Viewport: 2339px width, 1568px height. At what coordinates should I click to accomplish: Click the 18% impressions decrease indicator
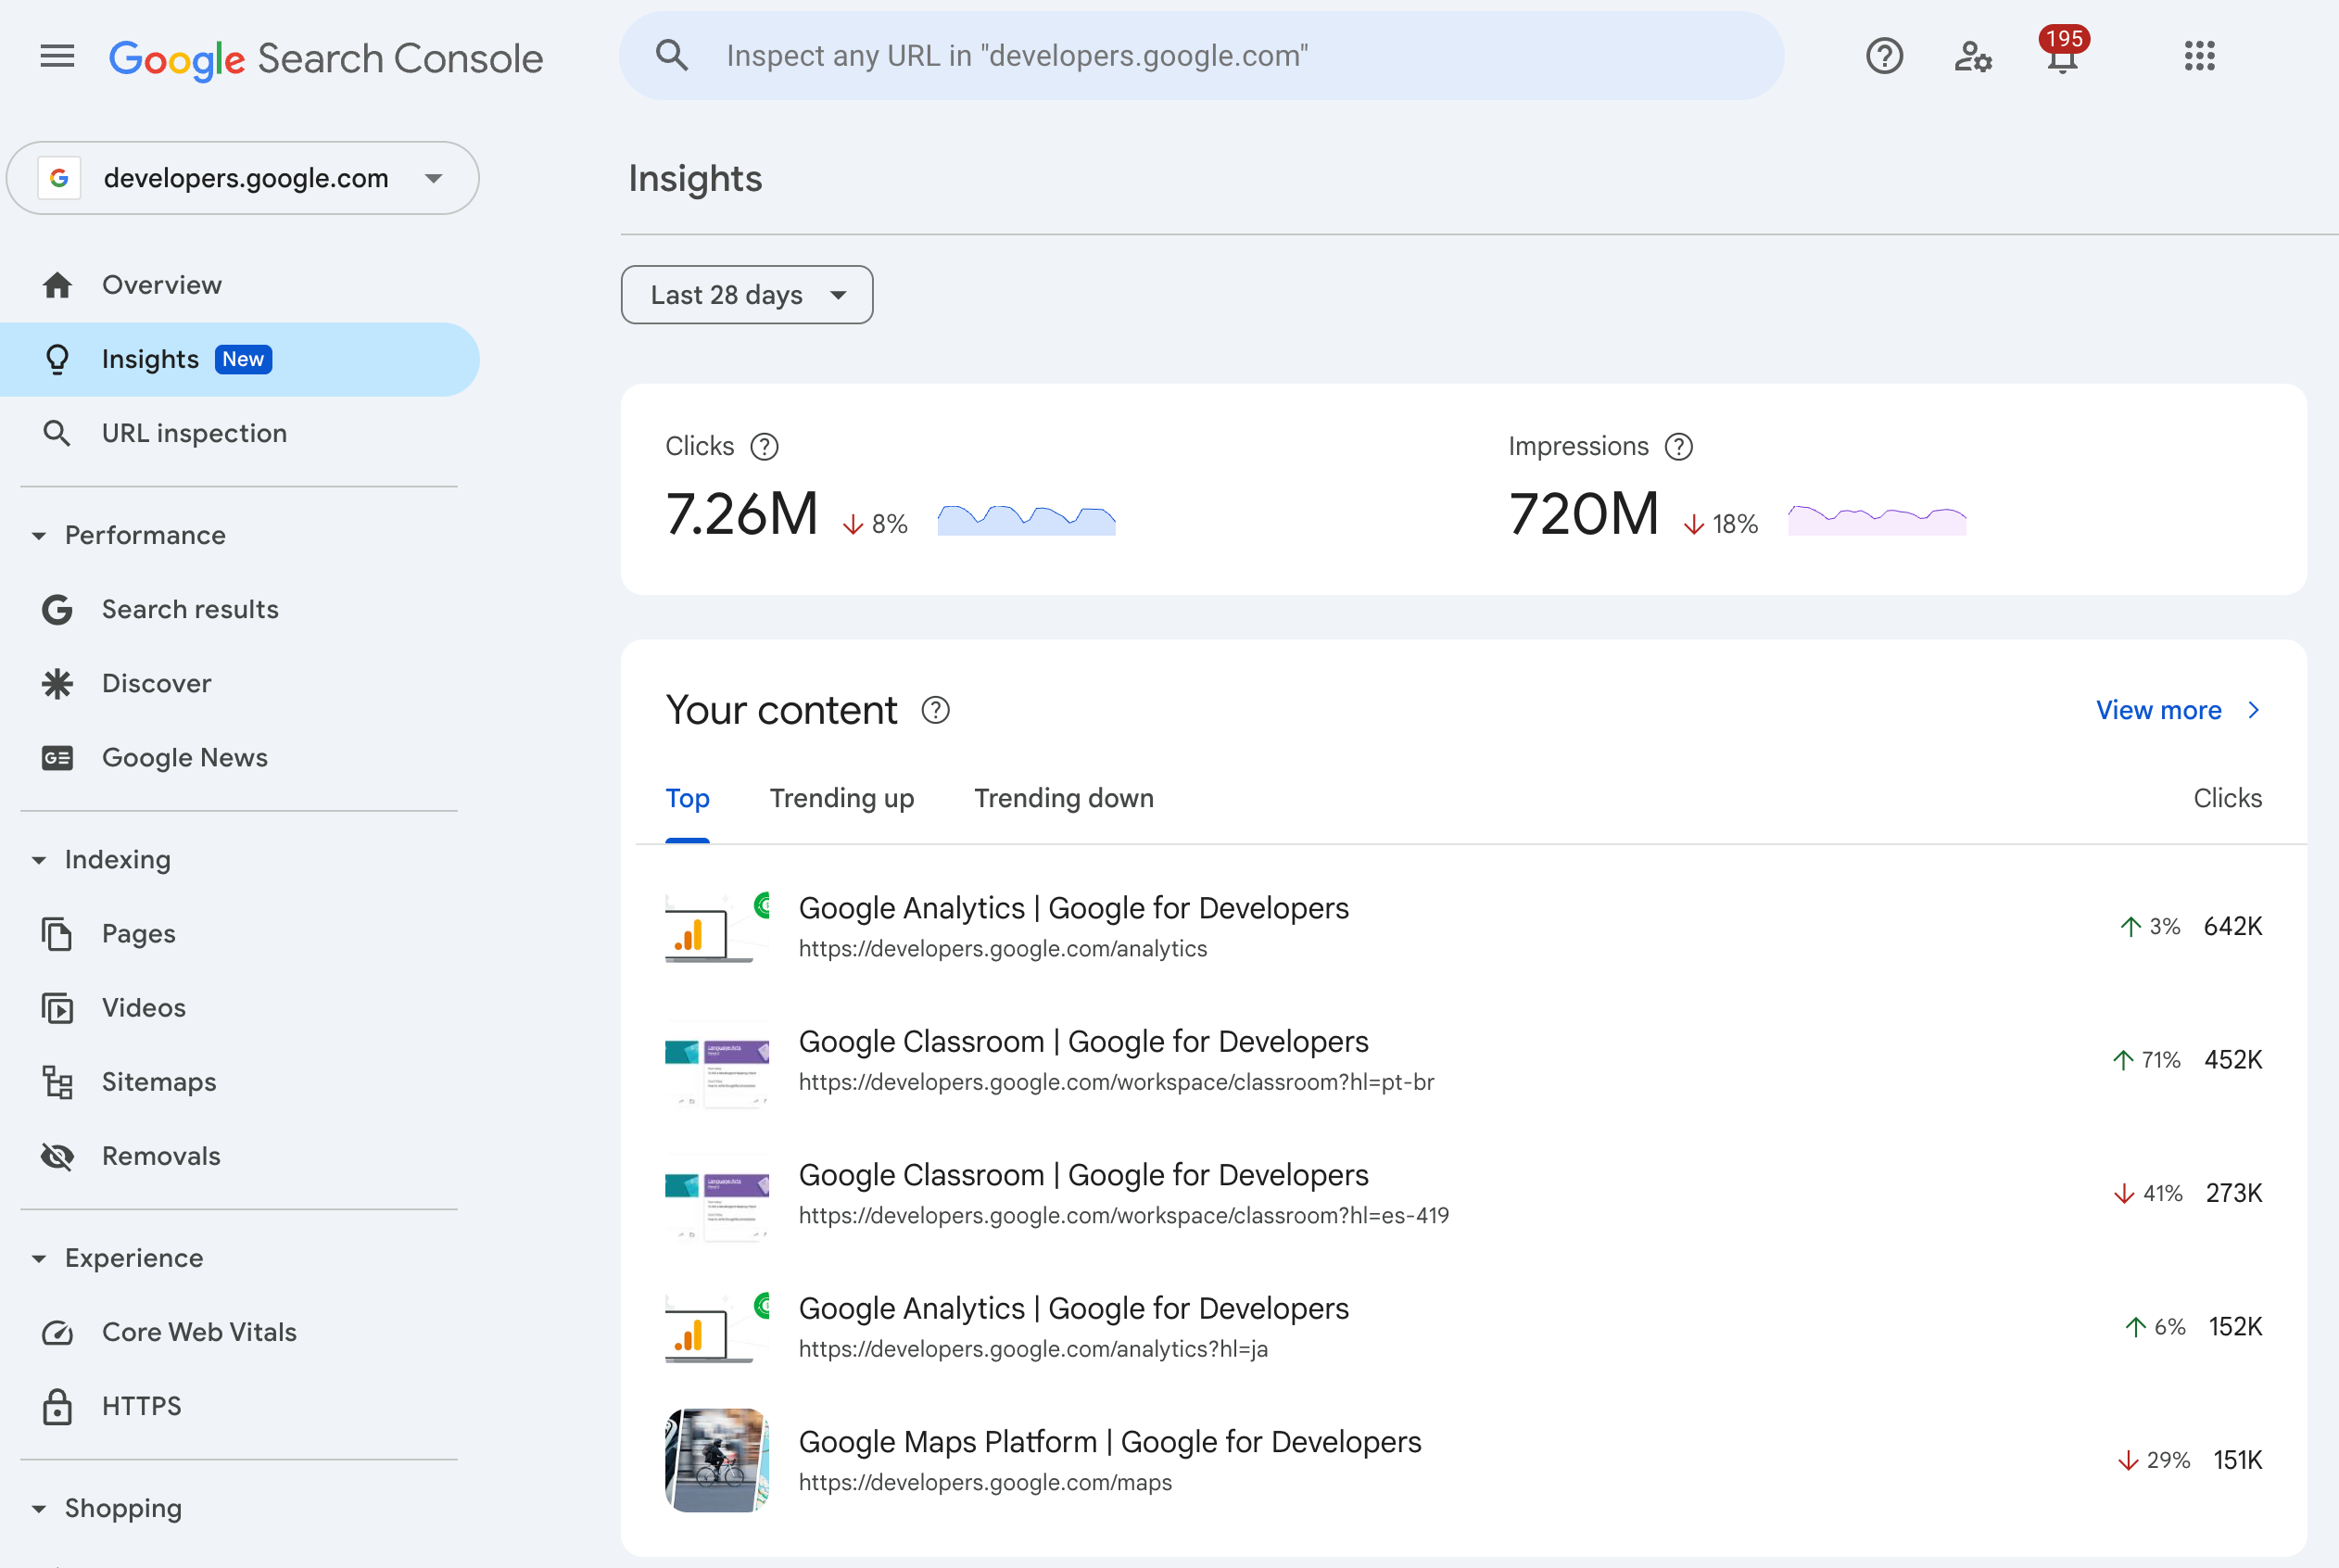[x=1720, y=524]
